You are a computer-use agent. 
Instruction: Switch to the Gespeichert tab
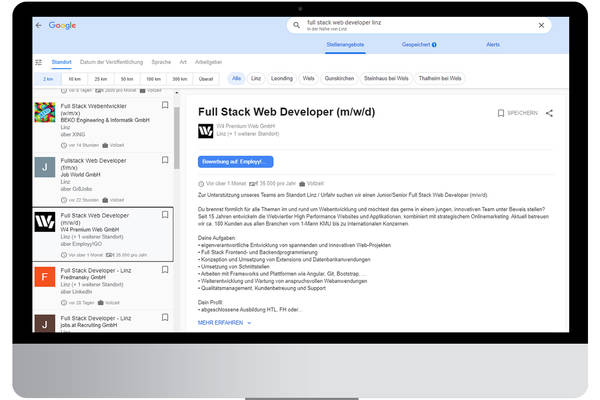(x=417, y=45)
